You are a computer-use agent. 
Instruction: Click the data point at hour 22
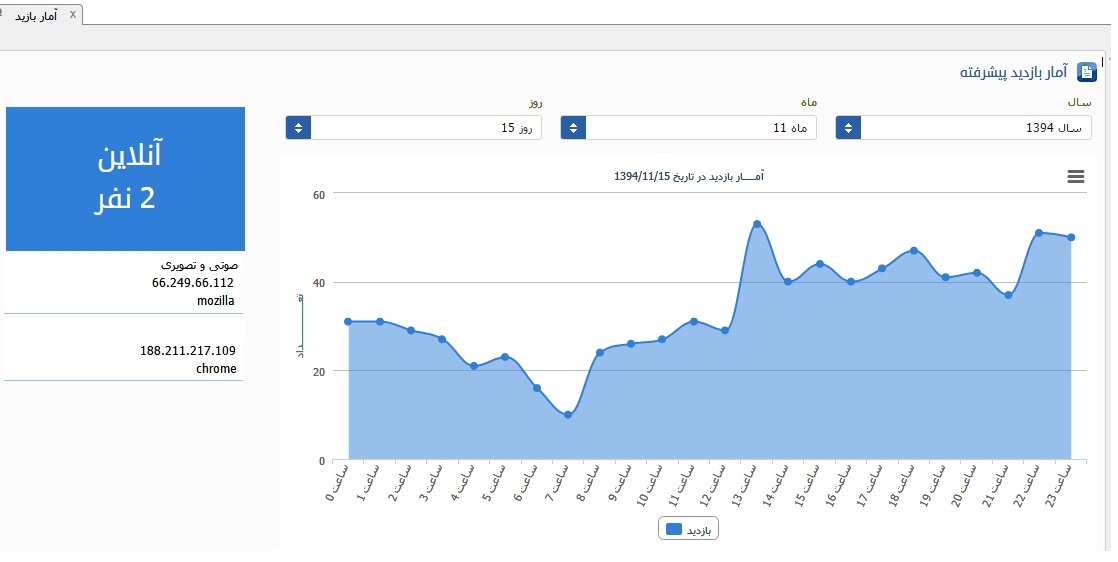pos(1039,233)
